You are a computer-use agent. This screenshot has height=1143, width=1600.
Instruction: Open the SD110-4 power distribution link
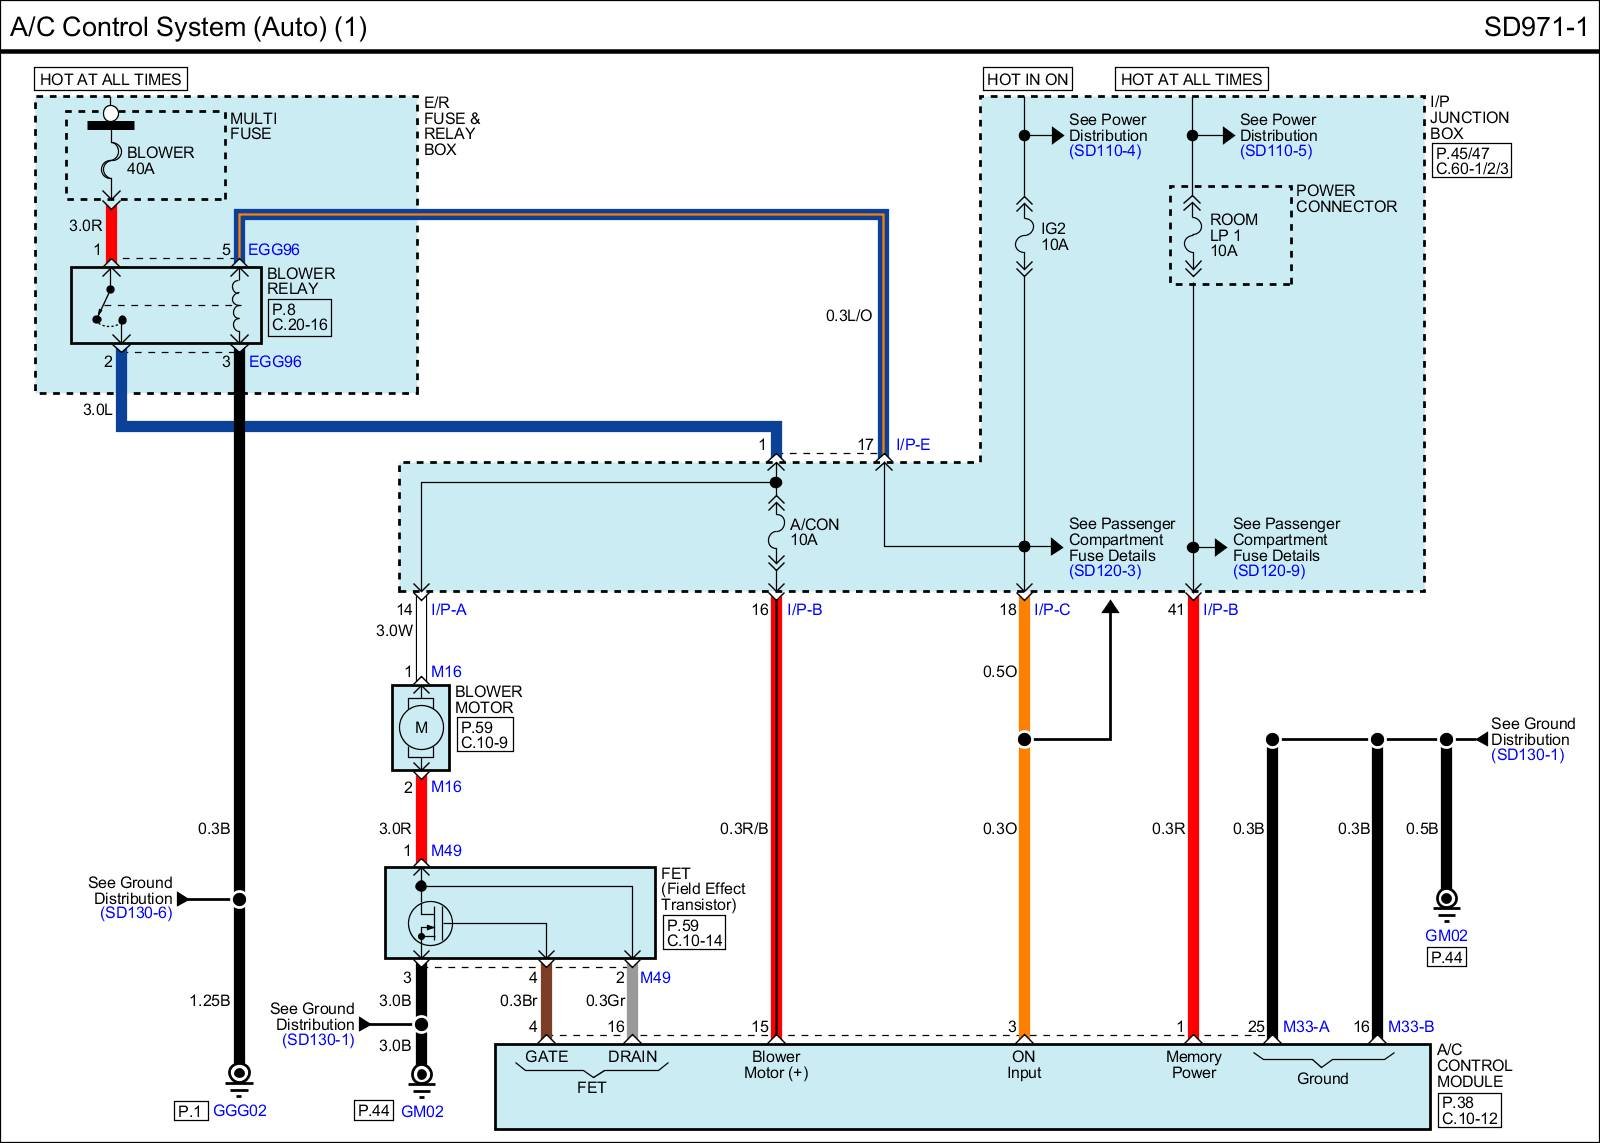(1104, 151)
